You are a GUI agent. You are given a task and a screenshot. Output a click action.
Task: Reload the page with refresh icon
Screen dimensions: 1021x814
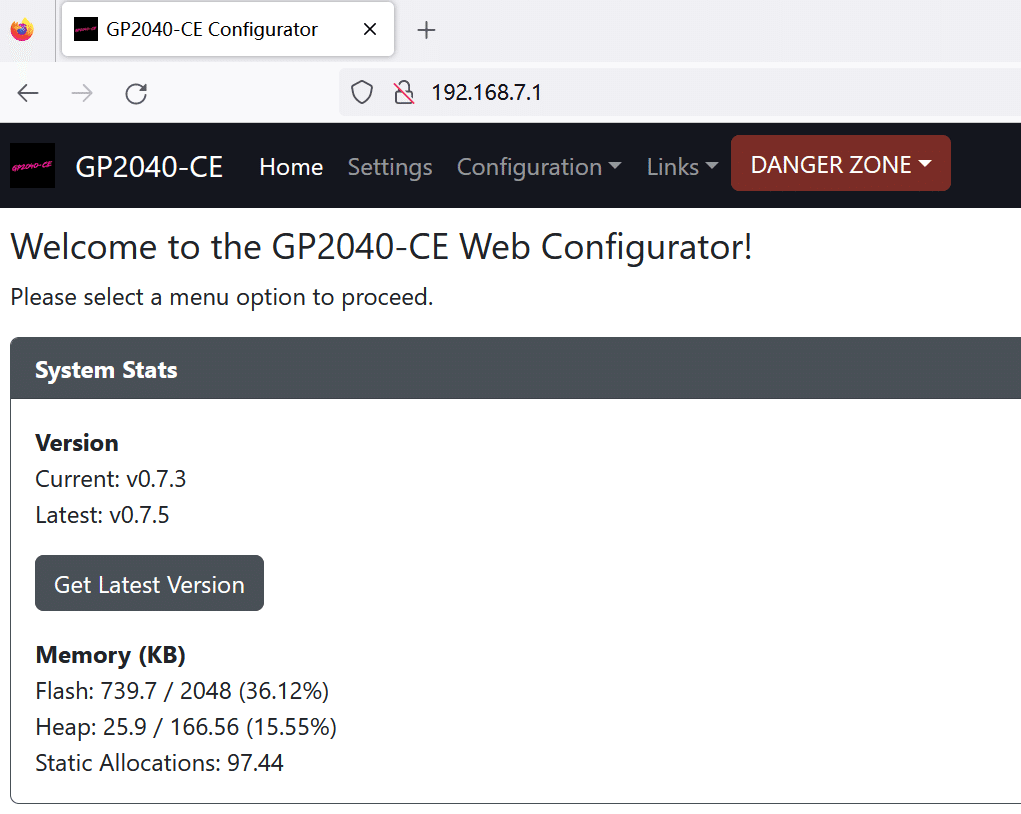click(x=136, y=93)
